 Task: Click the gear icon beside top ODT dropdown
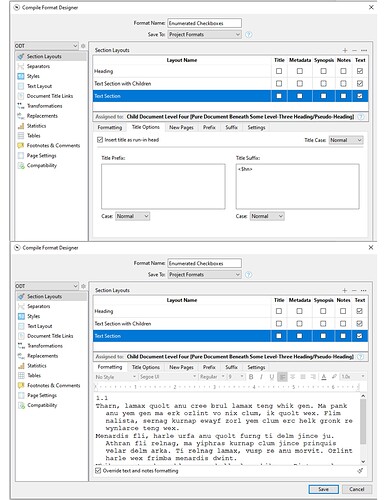tap(83, 46)
